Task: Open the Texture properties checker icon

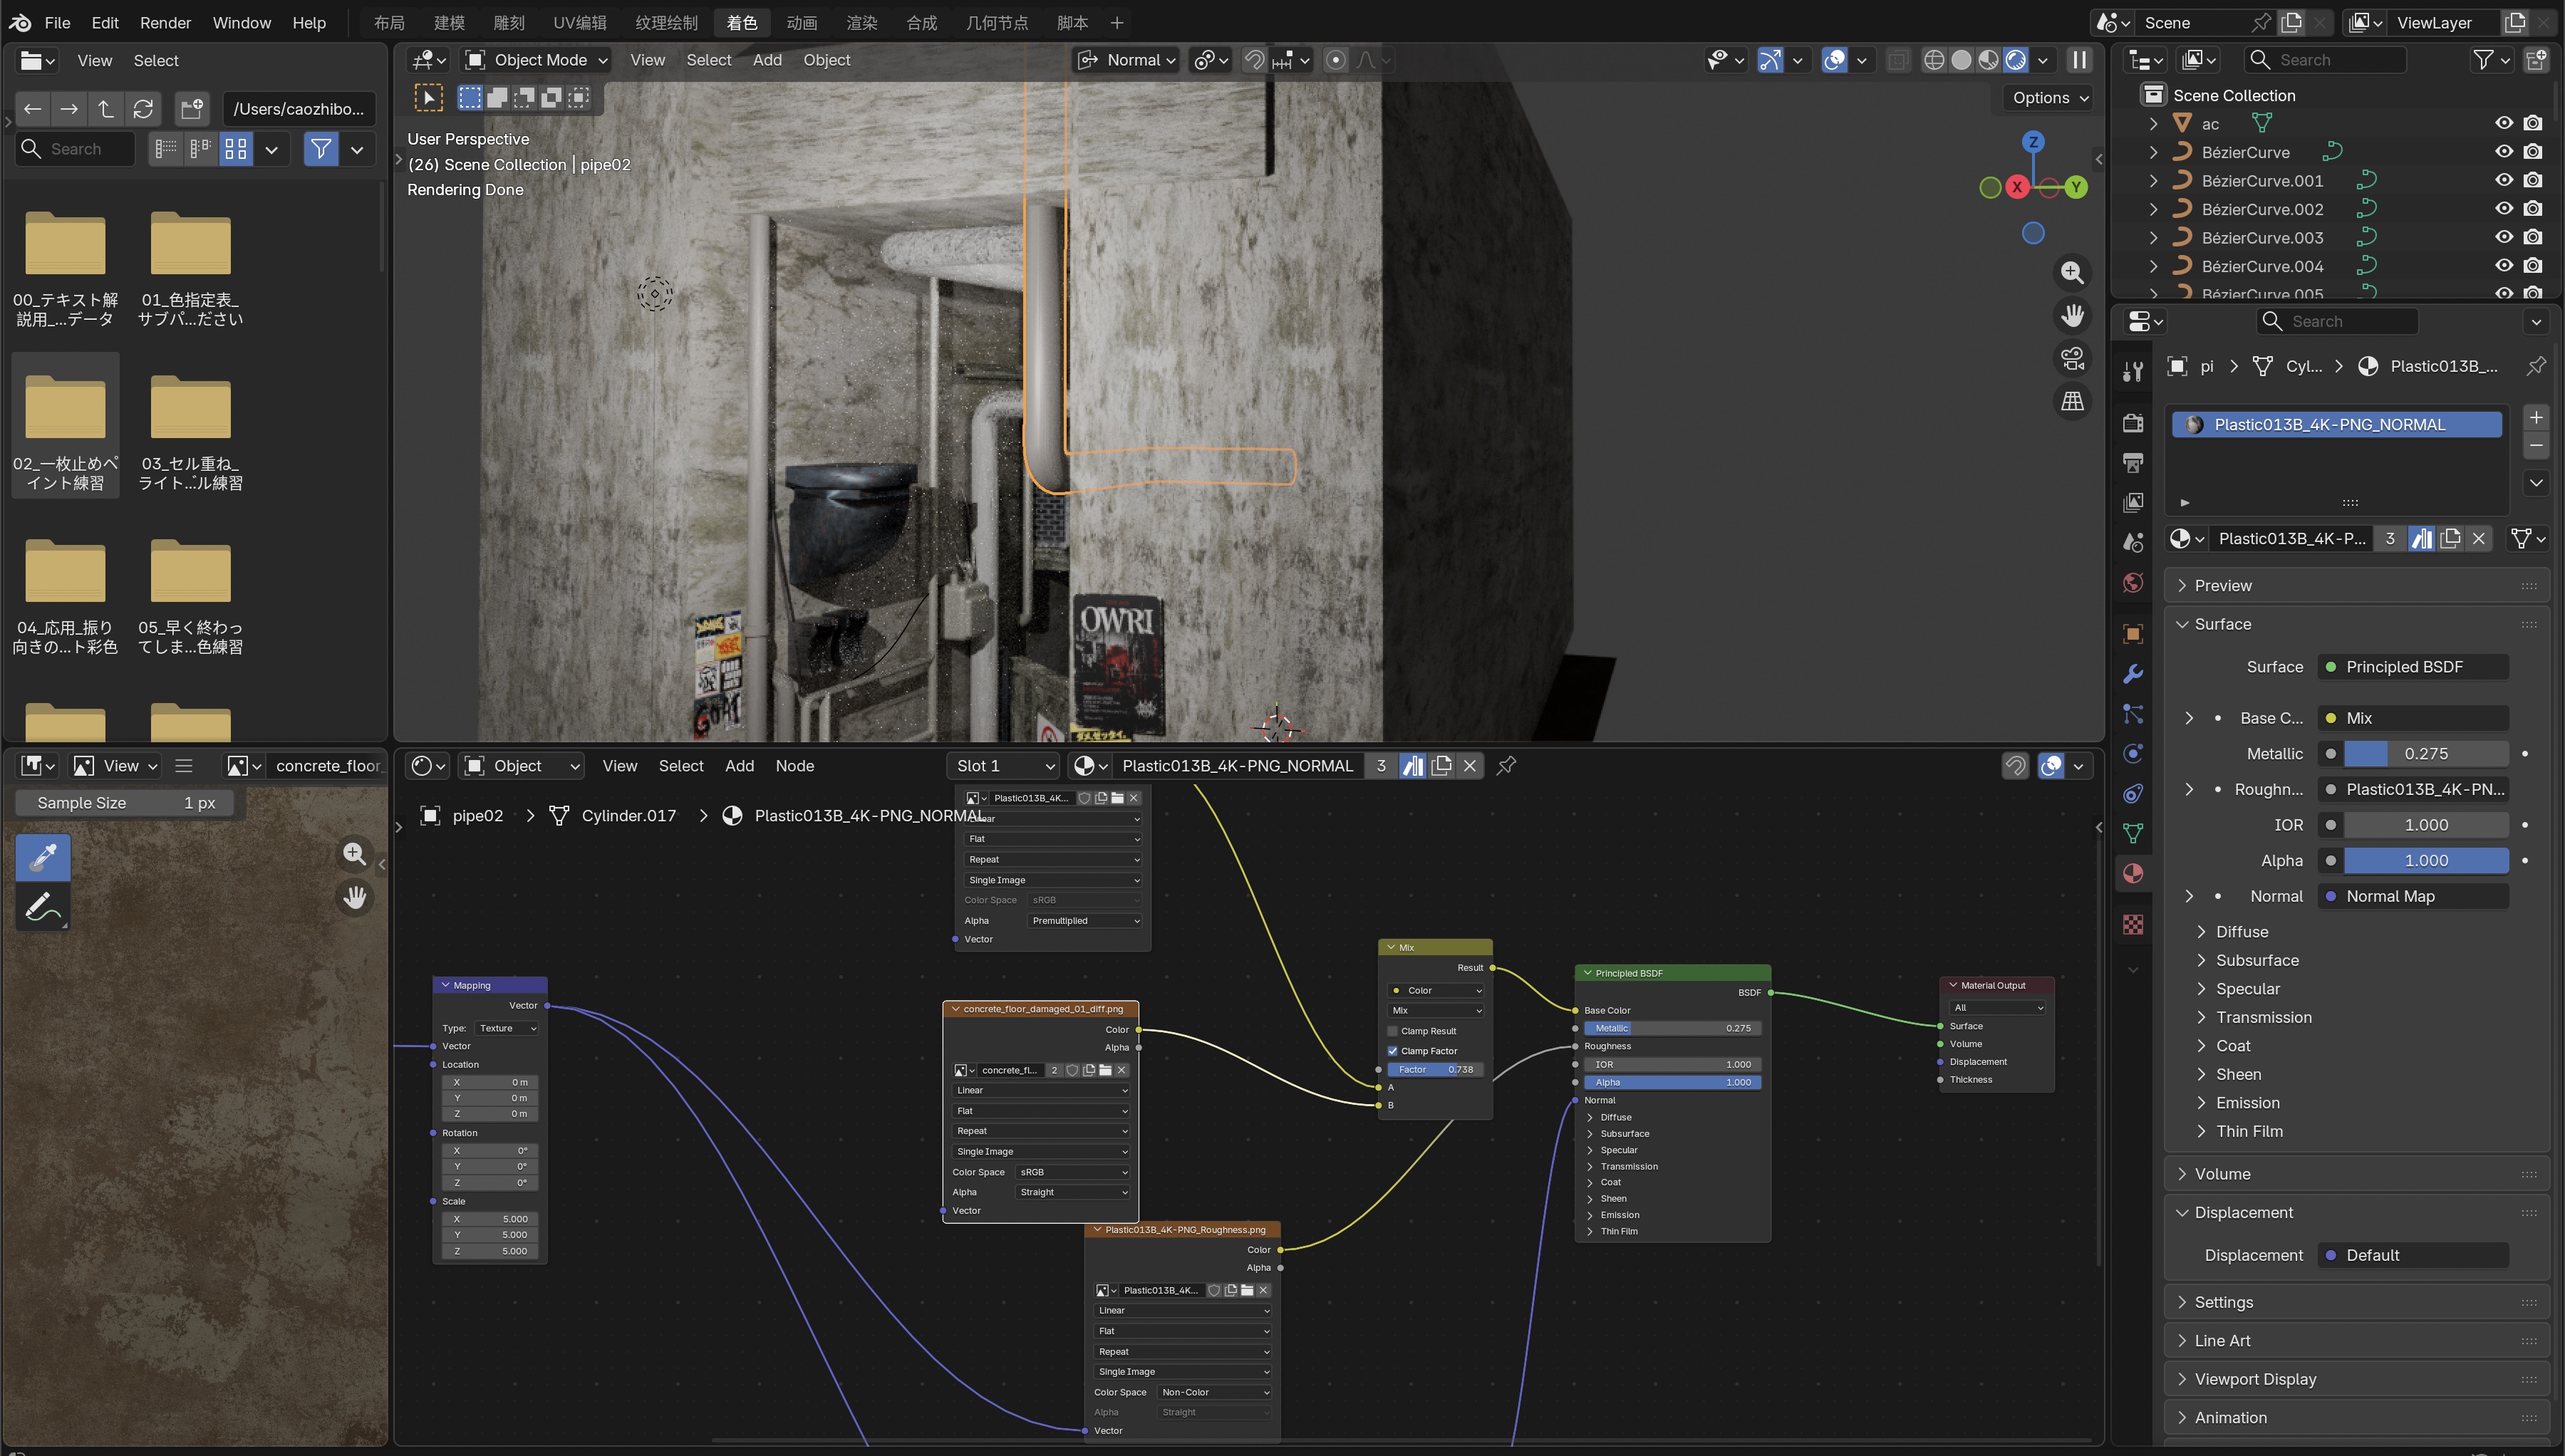Action: pyautogui.click(x=2133, y=925)
